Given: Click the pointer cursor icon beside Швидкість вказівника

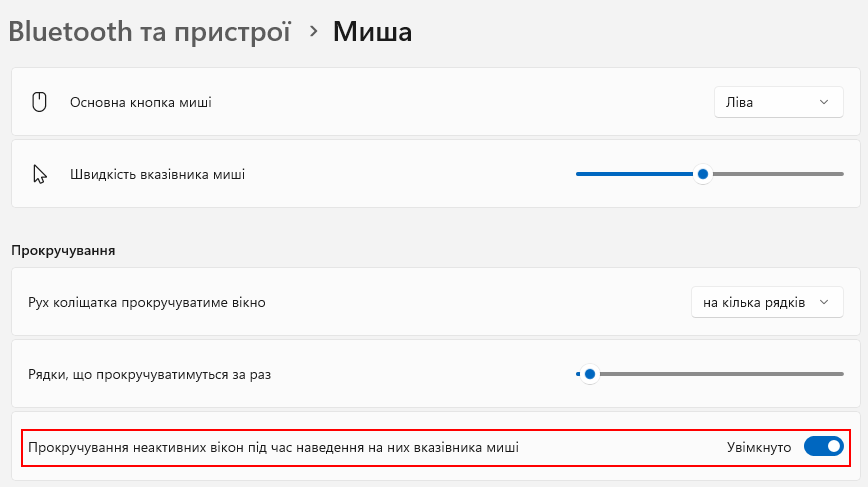Looking at the screenshot, I should 40,174.
